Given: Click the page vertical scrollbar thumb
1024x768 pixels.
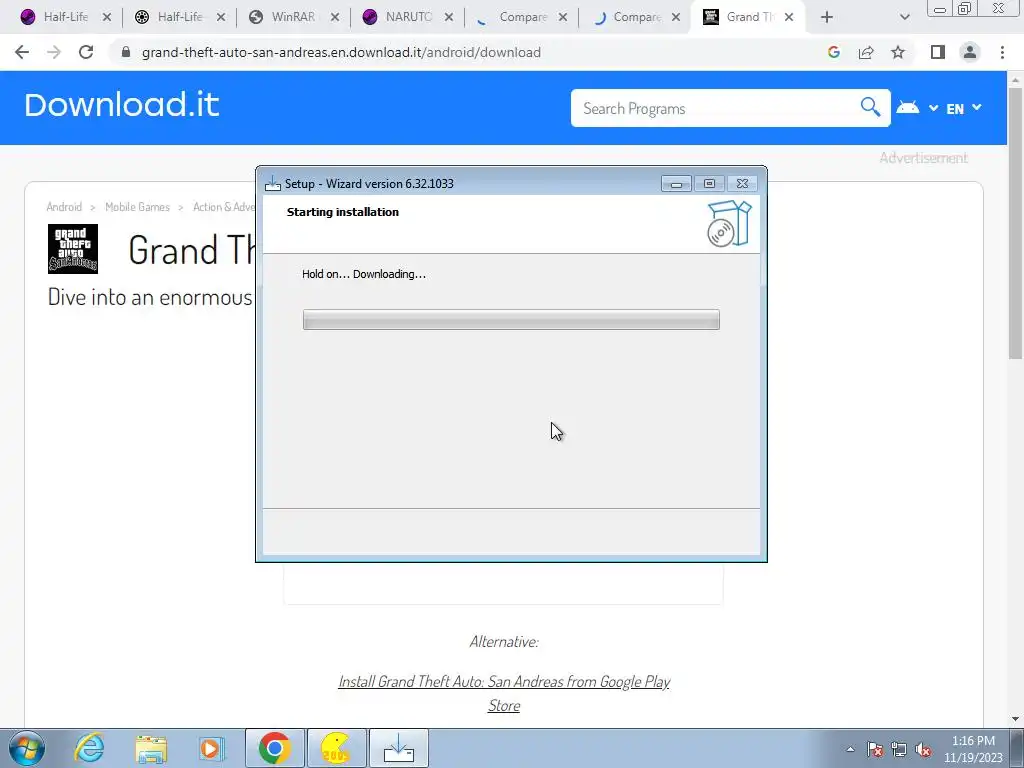Looking at the screenshot, I should pos(1015,223).
